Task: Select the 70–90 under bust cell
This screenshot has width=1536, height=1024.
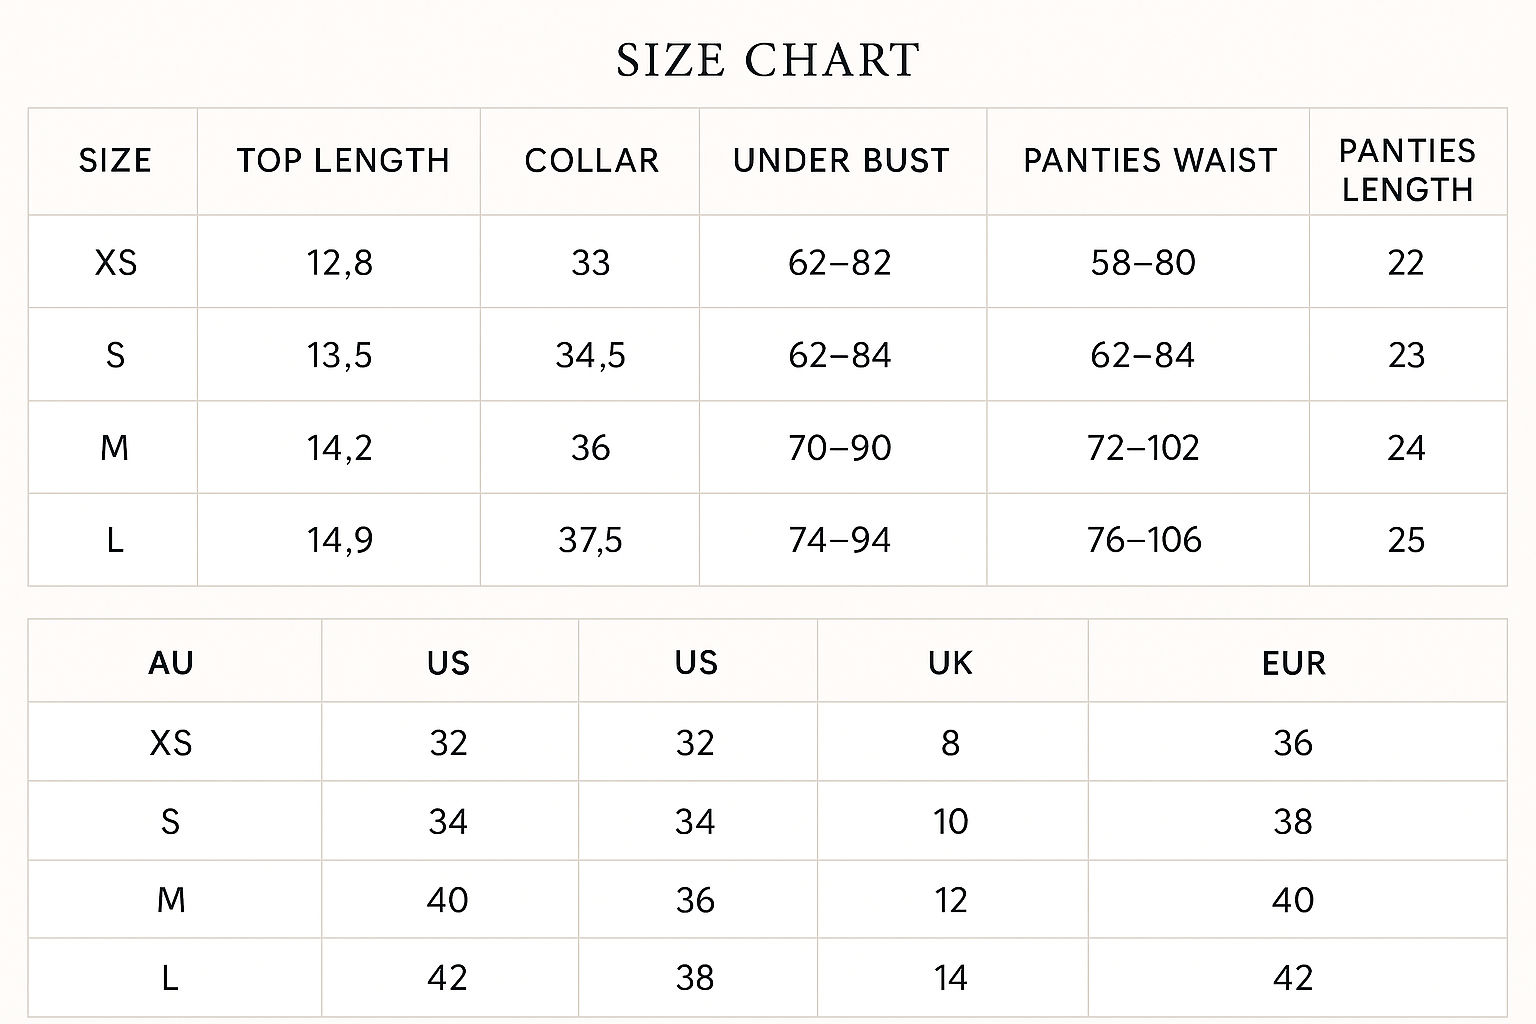Action: (840, 448)
